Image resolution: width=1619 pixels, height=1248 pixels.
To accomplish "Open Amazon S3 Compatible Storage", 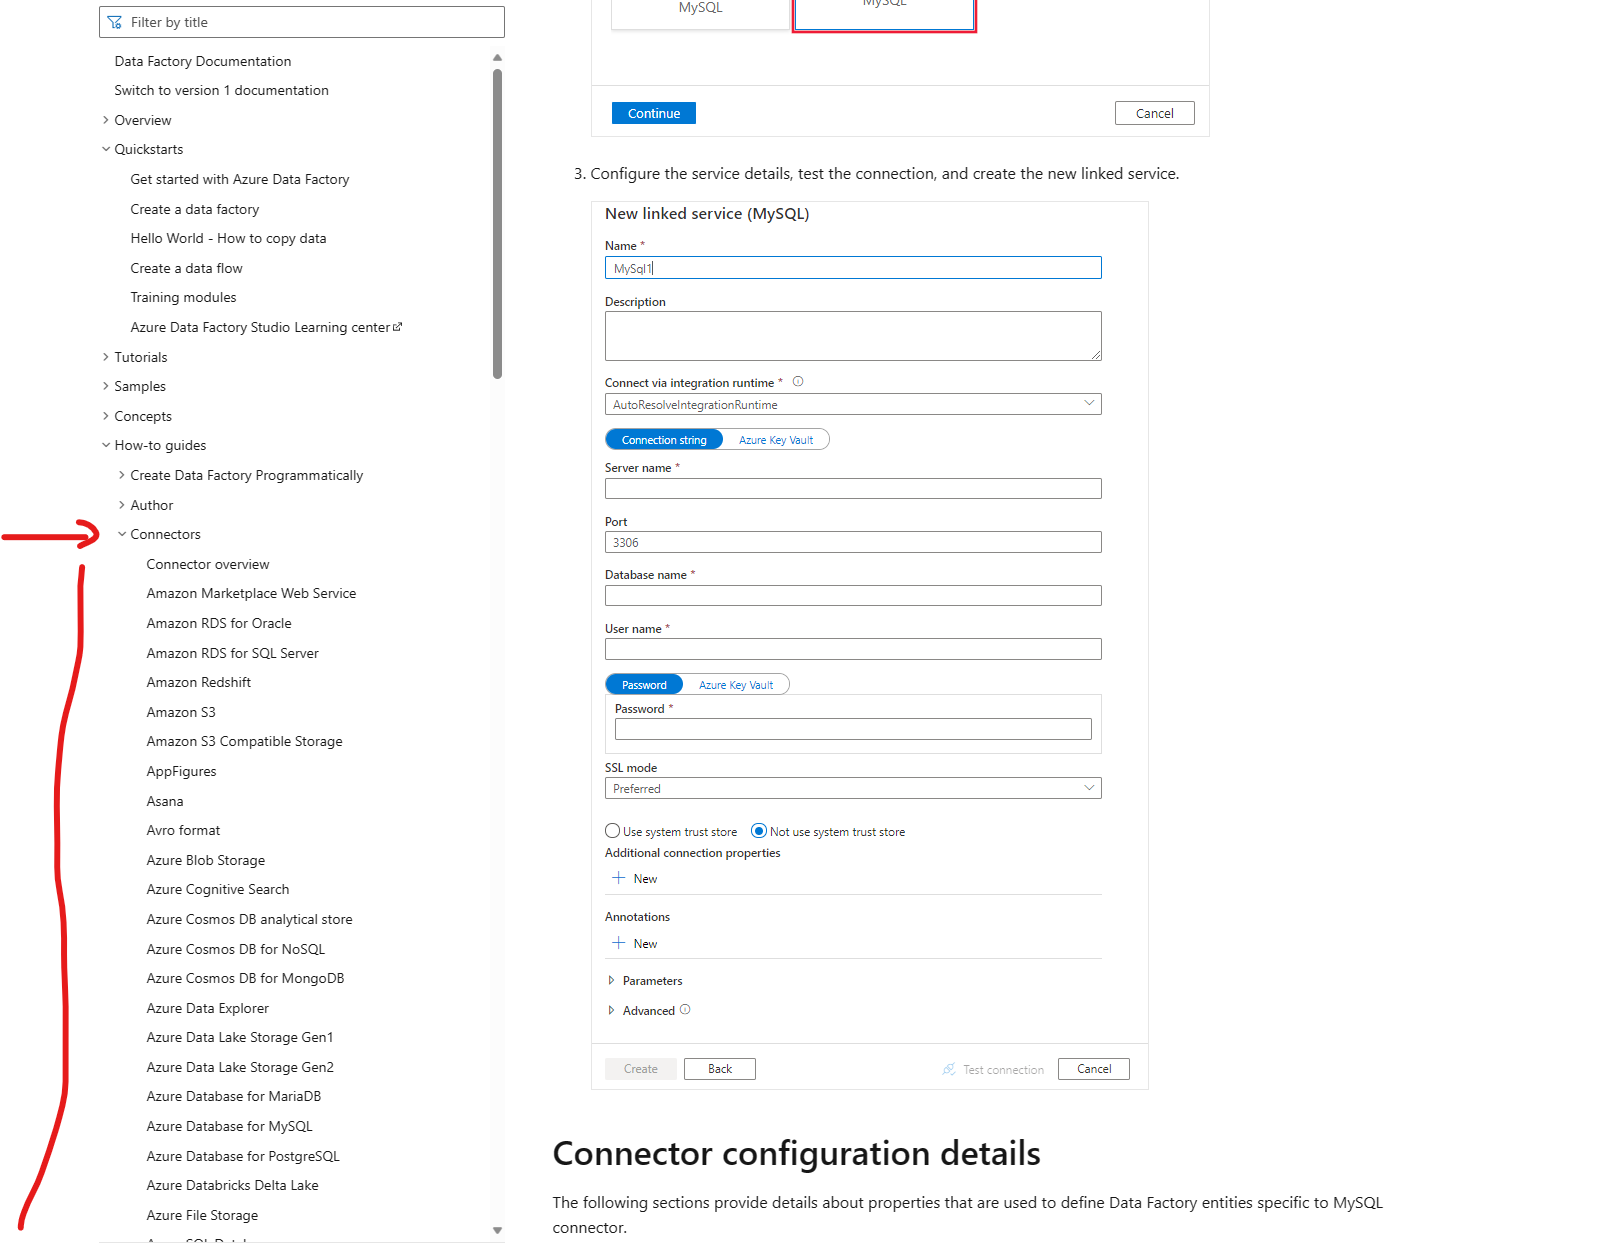I will [244, 741].
